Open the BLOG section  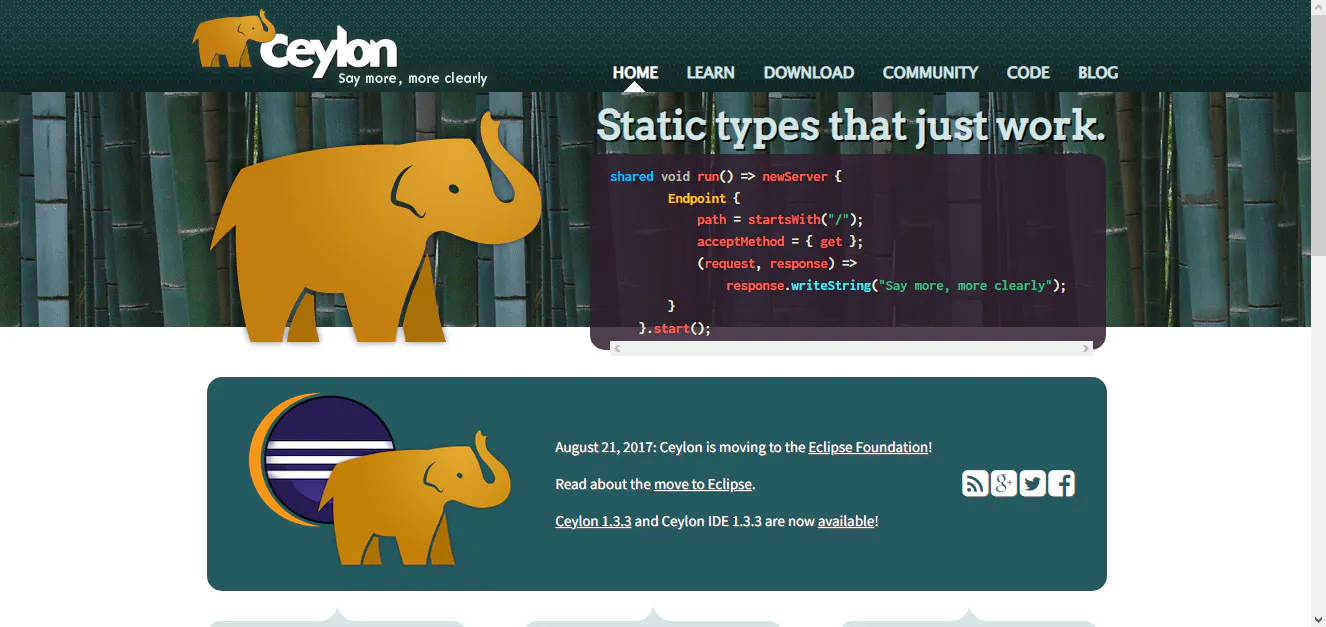click(1097, 72)
